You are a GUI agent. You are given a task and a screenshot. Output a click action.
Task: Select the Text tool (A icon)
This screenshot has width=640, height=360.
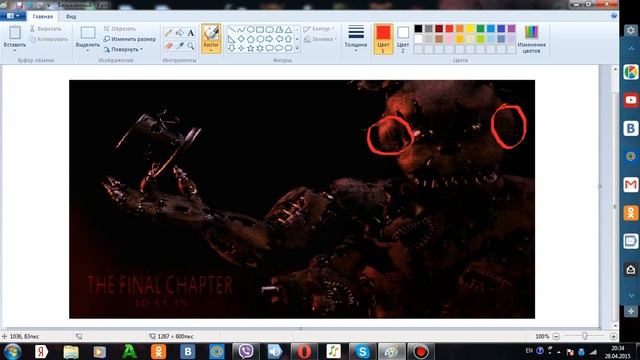(x=191, y=33)
